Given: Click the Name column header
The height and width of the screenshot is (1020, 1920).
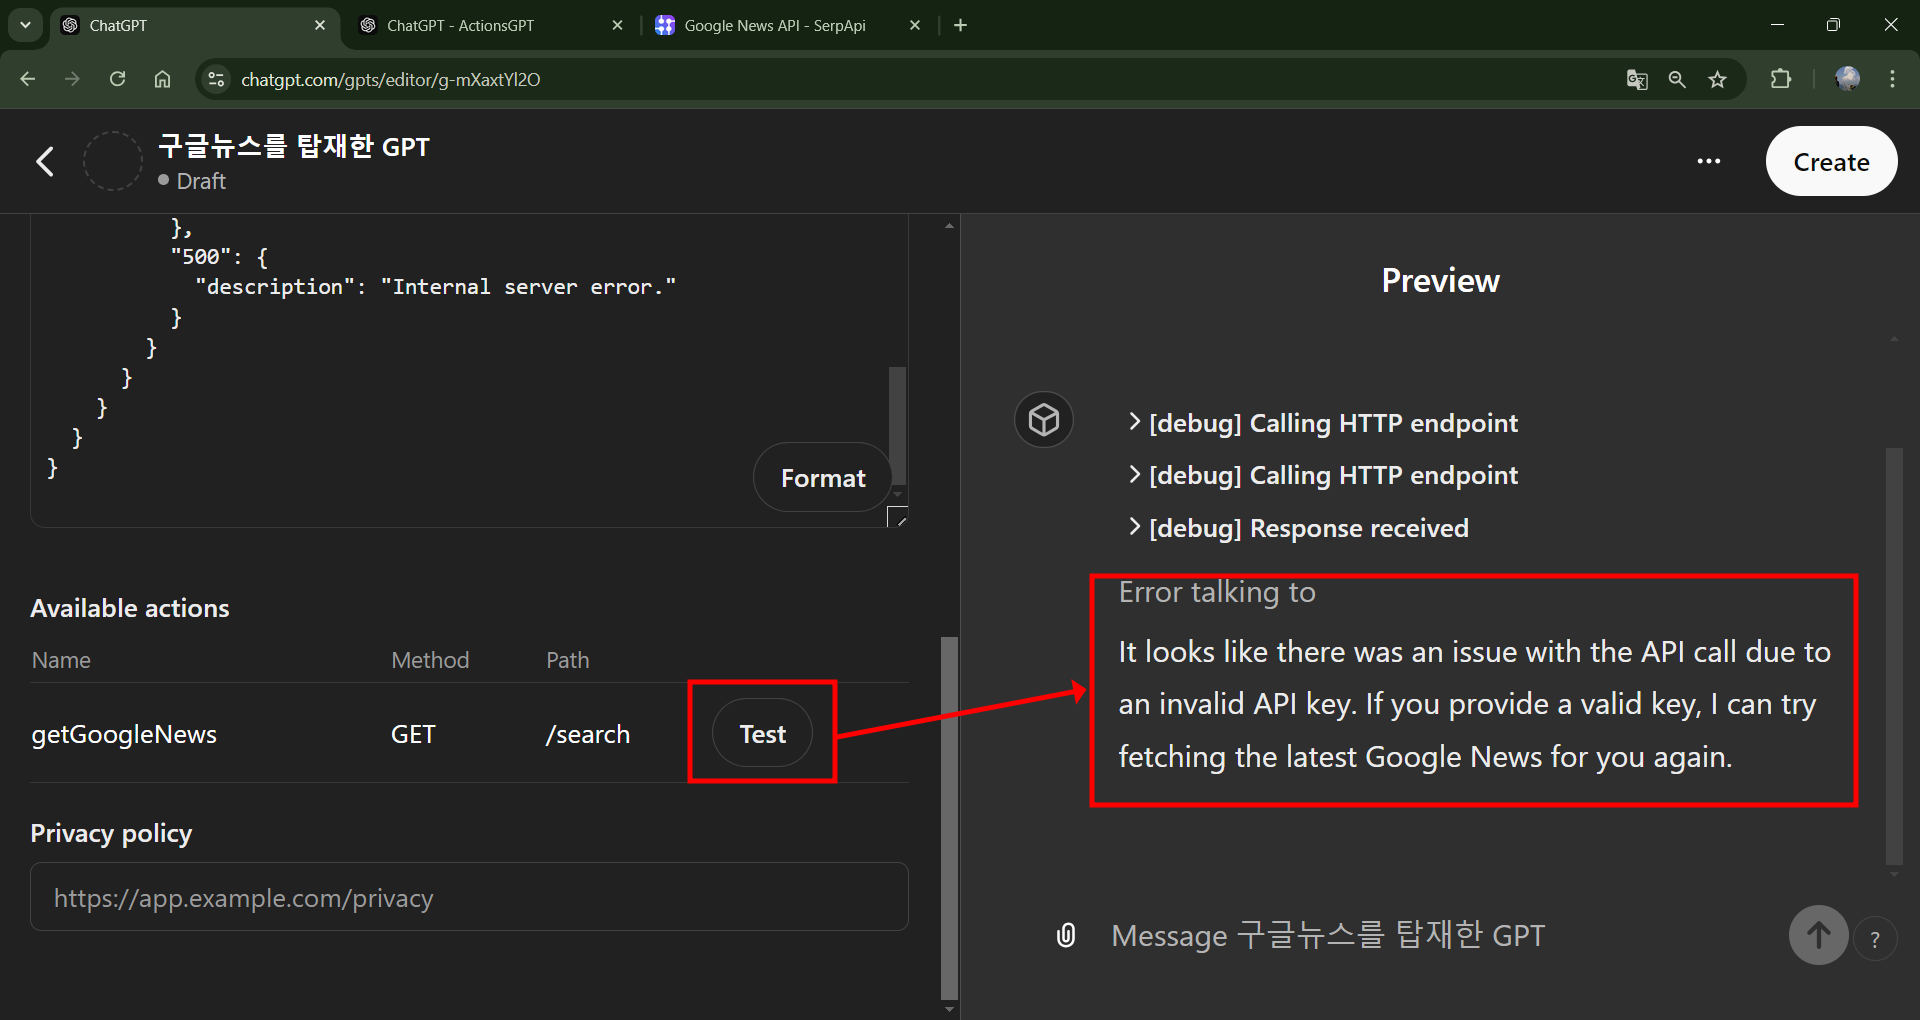Looking at the screenshot, I should 61,660.
